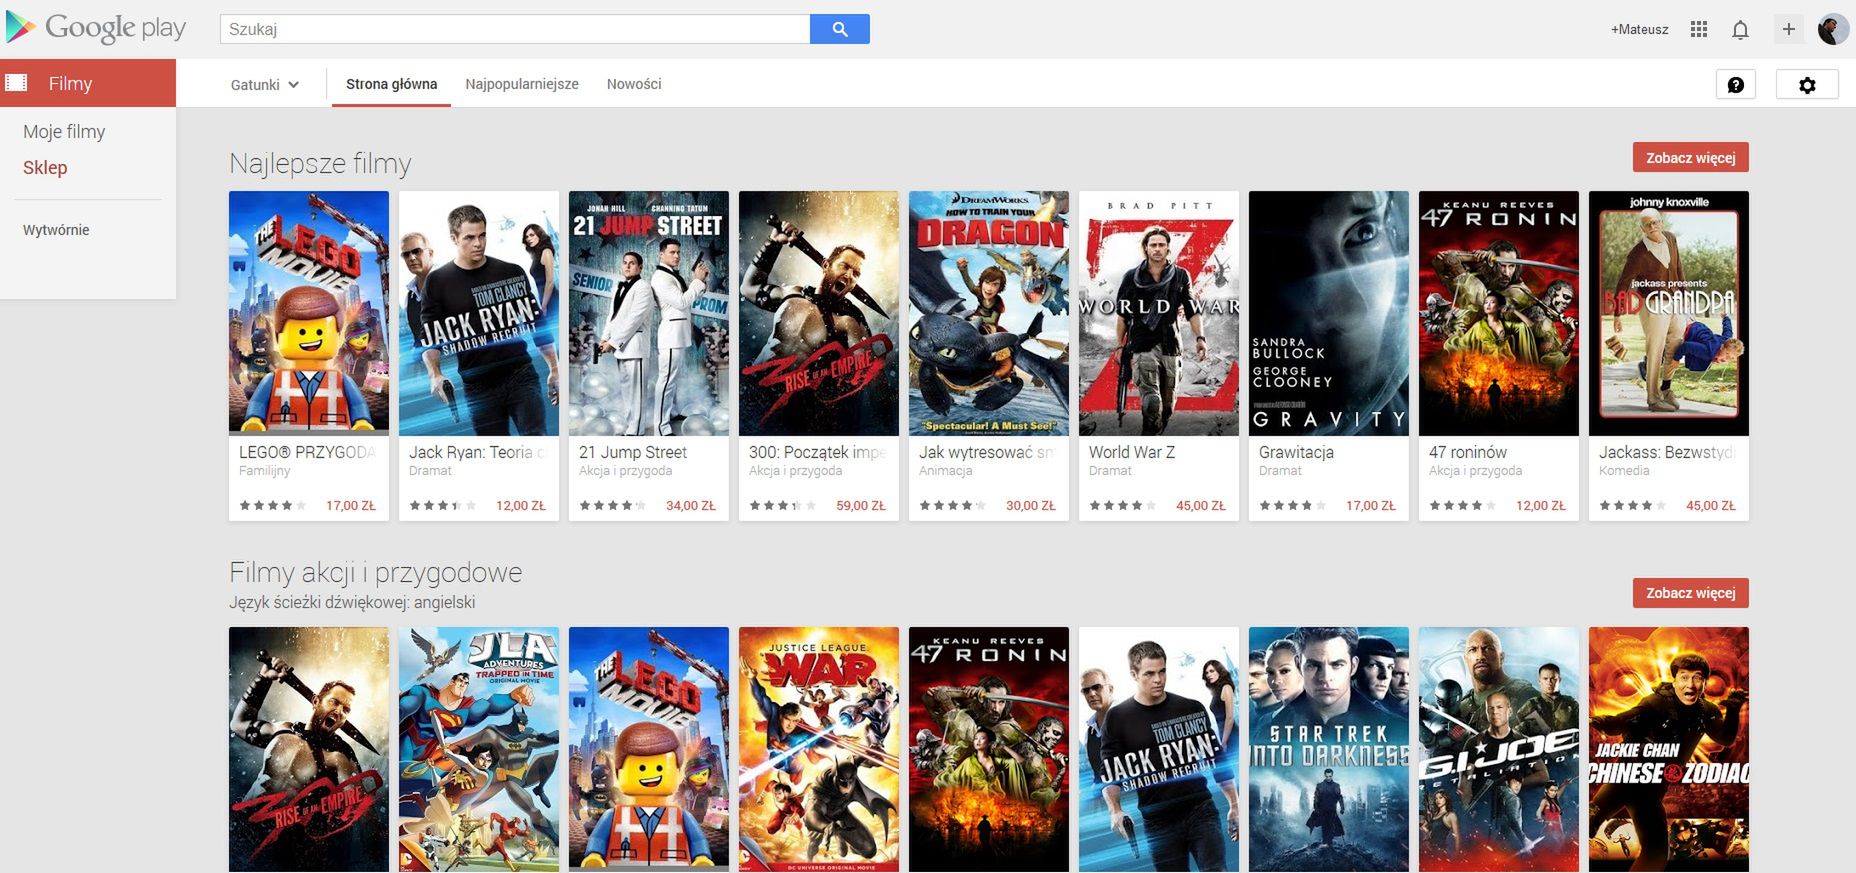Open the Filmy akcji i przygodowe heading
This screenshot has height=873, width=1856.
click(376, 572)
